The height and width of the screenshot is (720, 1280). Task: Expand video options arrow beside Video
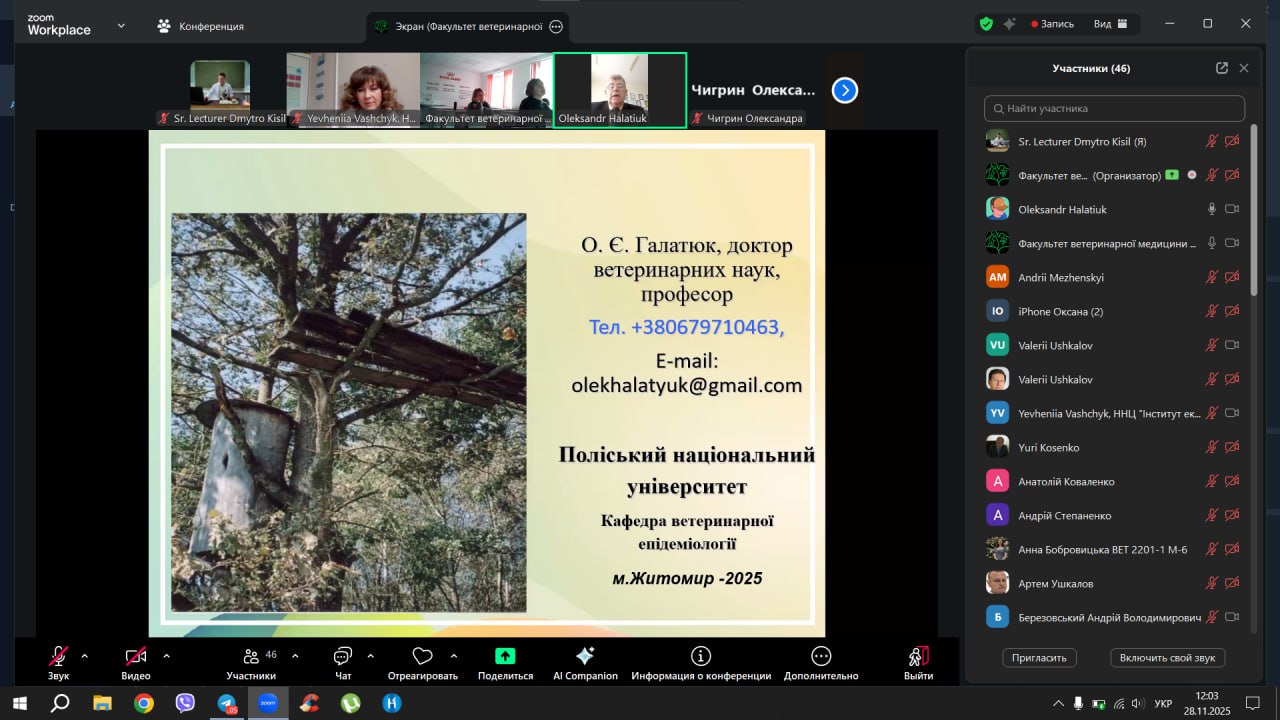coord(166,656)
